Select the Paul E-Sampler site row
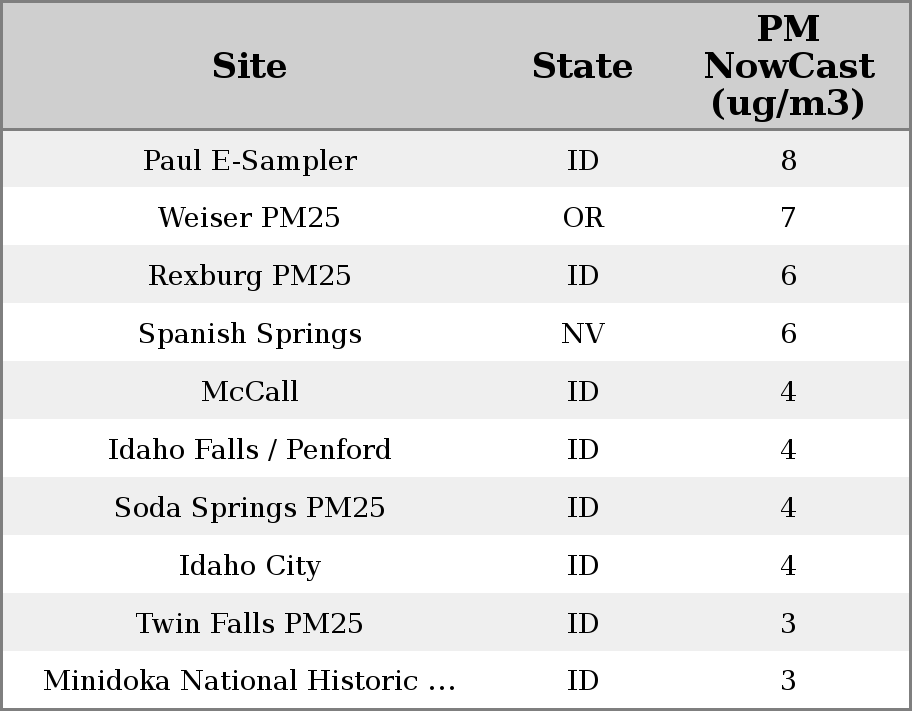 pos(249,161)
